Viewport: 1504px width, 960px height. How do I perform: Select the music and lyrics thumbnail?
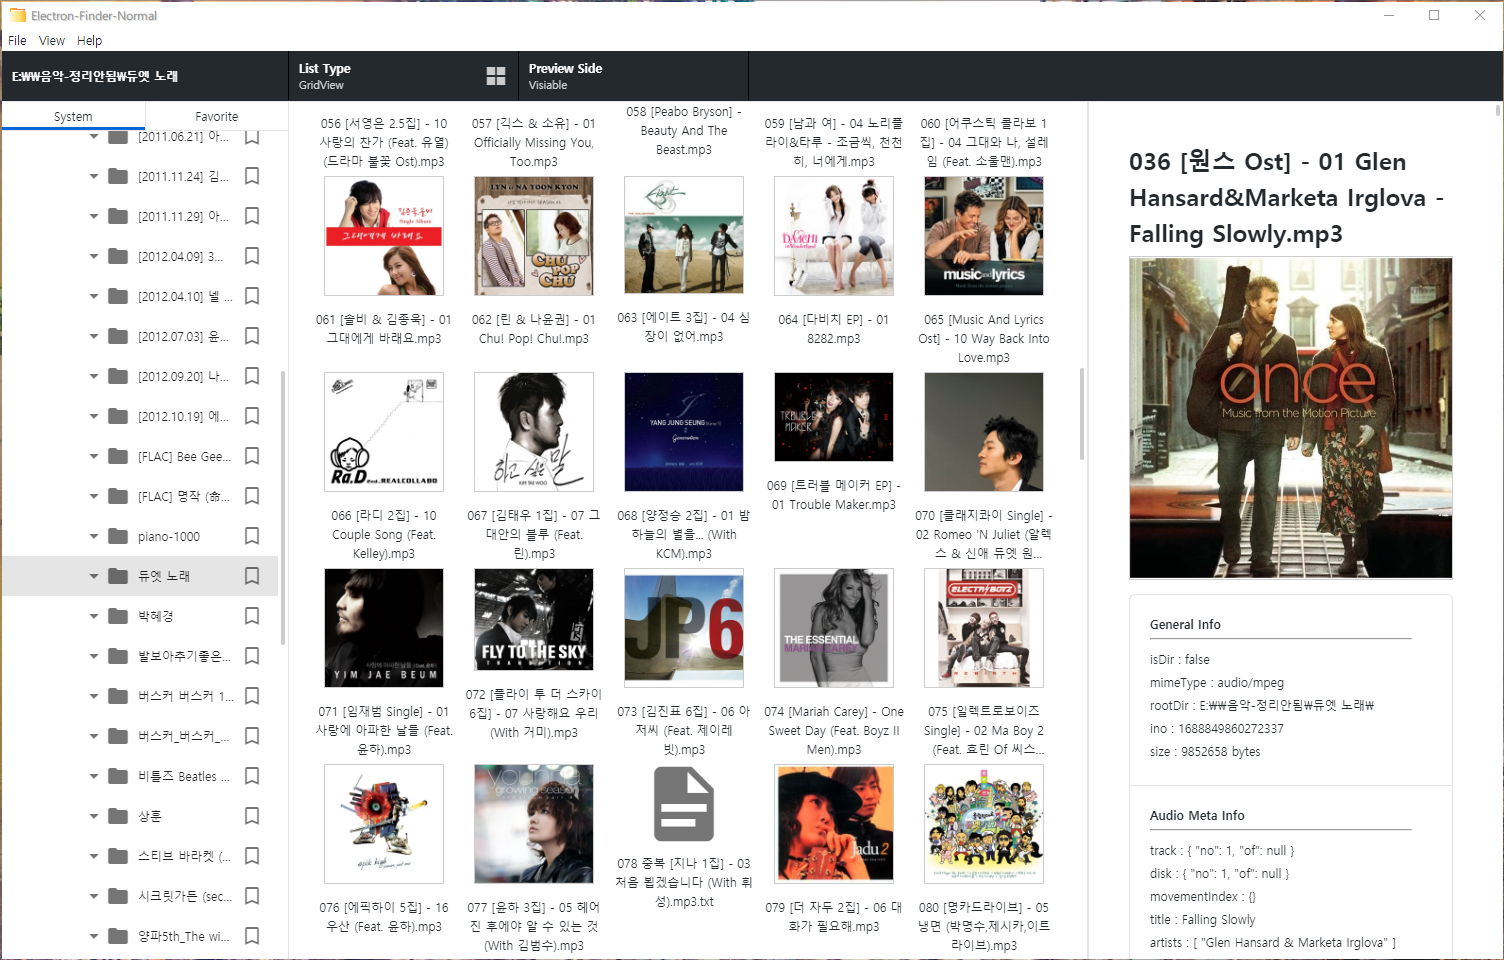[x=984, y=236]
